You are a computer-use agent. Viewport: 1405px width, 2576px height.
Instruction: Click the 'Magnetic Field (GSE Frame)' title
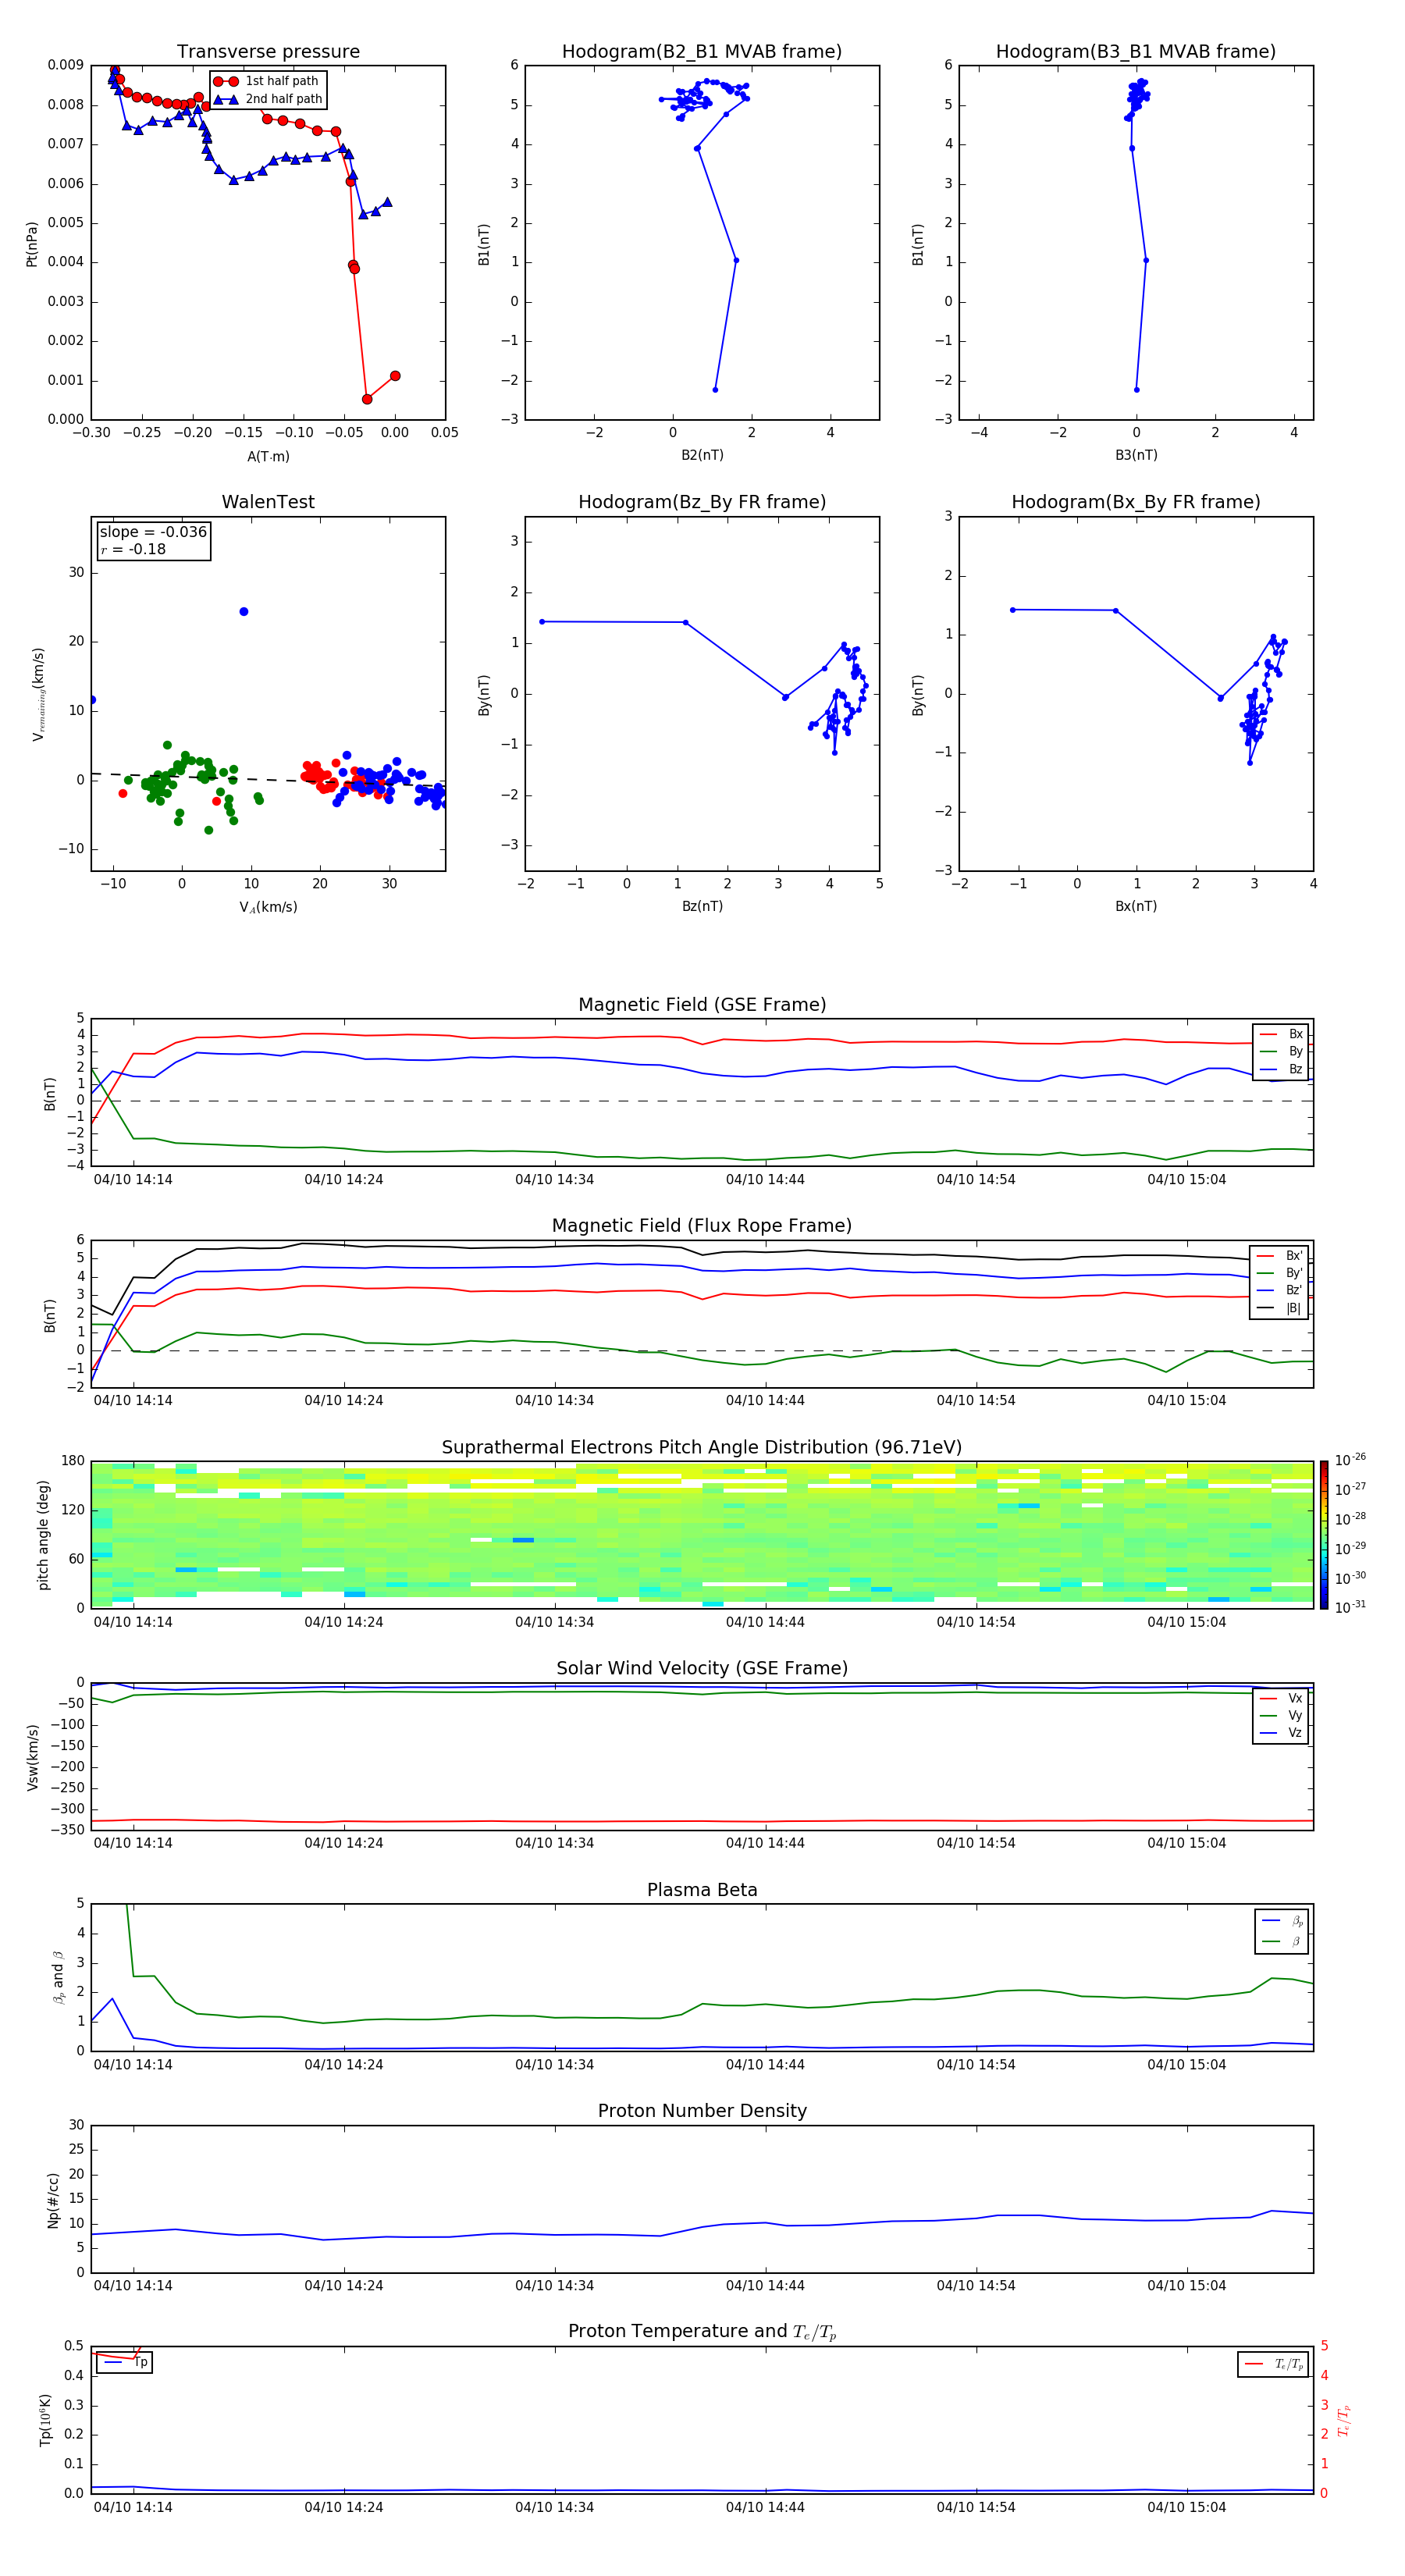(702, 1005)
